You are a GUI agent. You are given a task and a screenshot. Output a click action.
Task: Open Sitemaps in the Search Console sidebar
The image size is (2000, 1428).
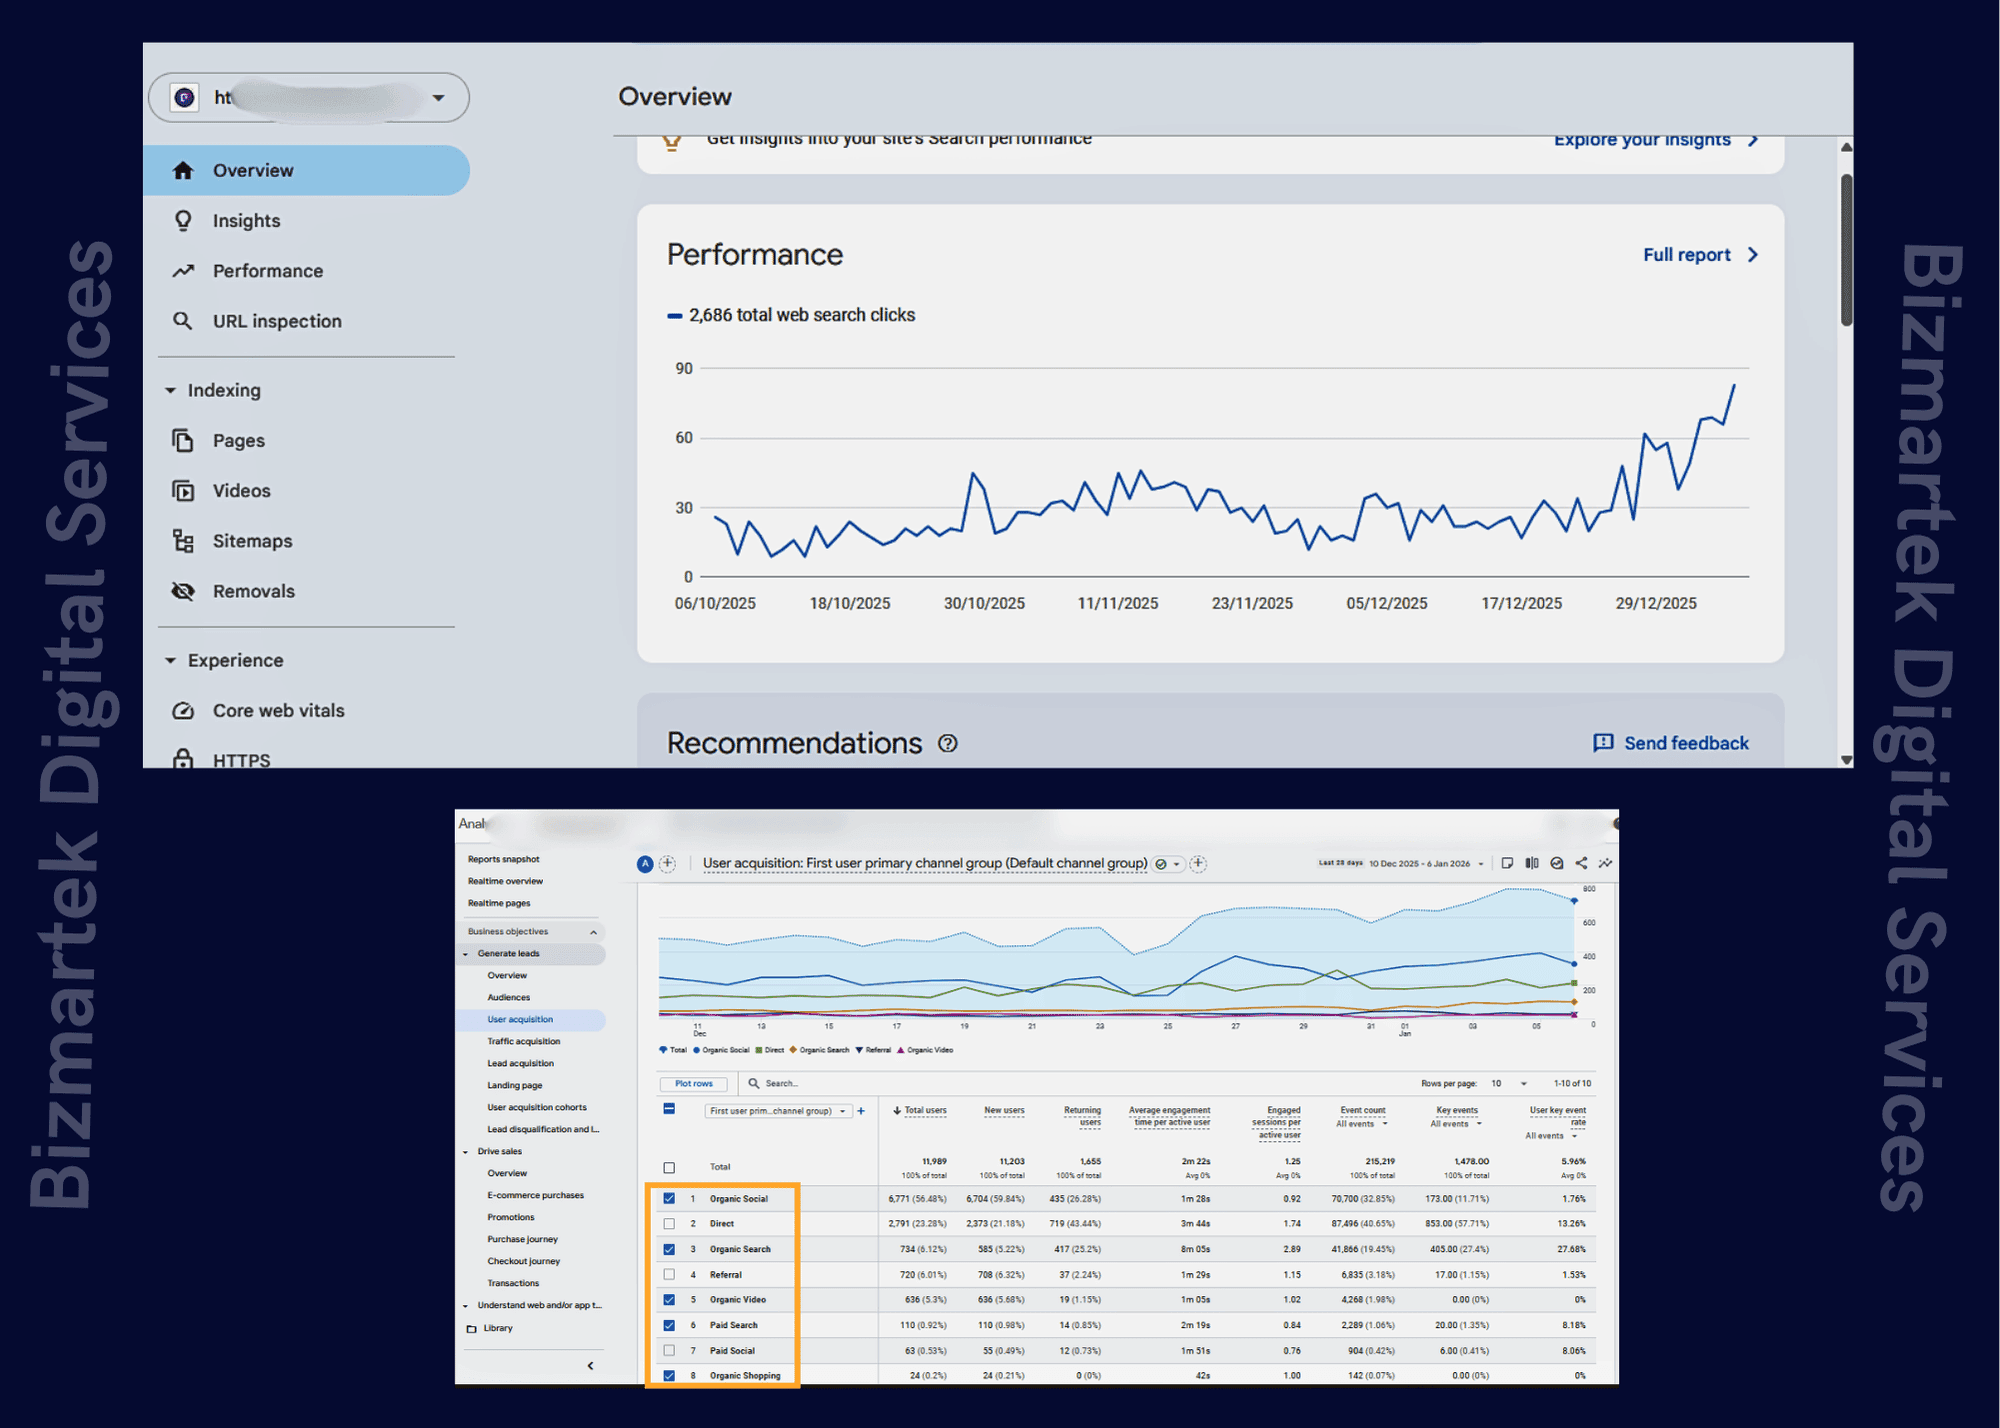pyautogui.click(x=252, y=540)
